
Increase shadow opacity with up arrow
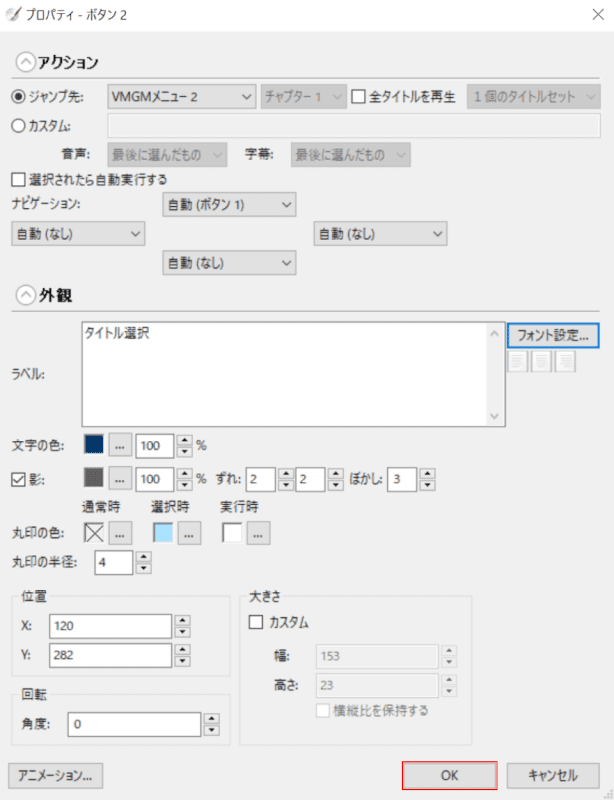pyautogui.click(x=184, y=473)
